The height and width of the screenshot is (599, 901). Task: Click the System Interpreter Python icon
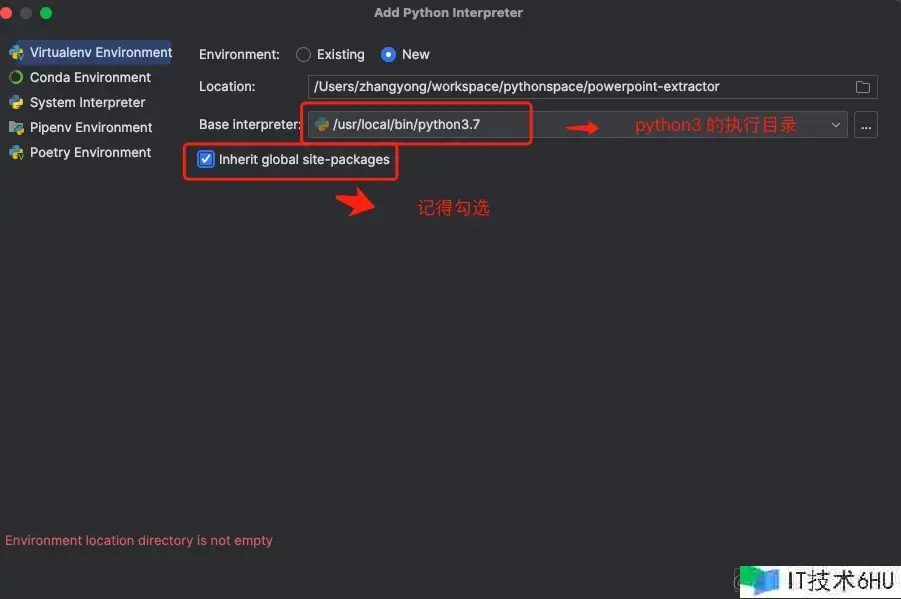(16, 103)
